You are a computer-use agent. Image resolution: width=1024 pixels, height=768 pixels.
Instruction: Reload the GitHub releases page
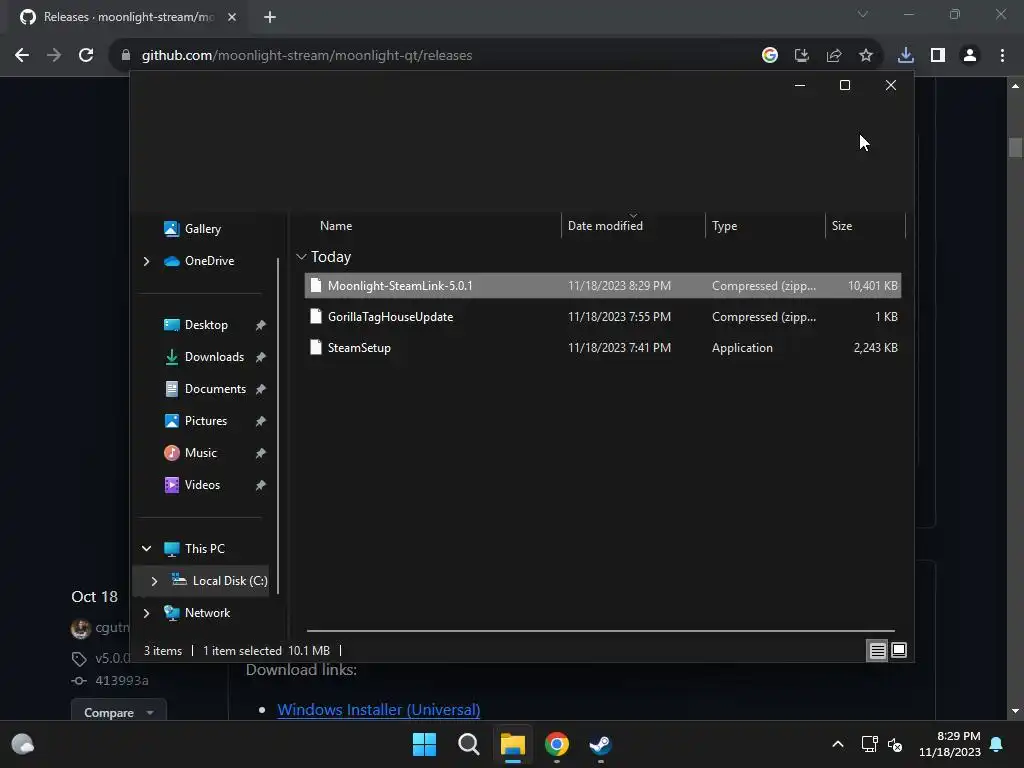(86, 56)
